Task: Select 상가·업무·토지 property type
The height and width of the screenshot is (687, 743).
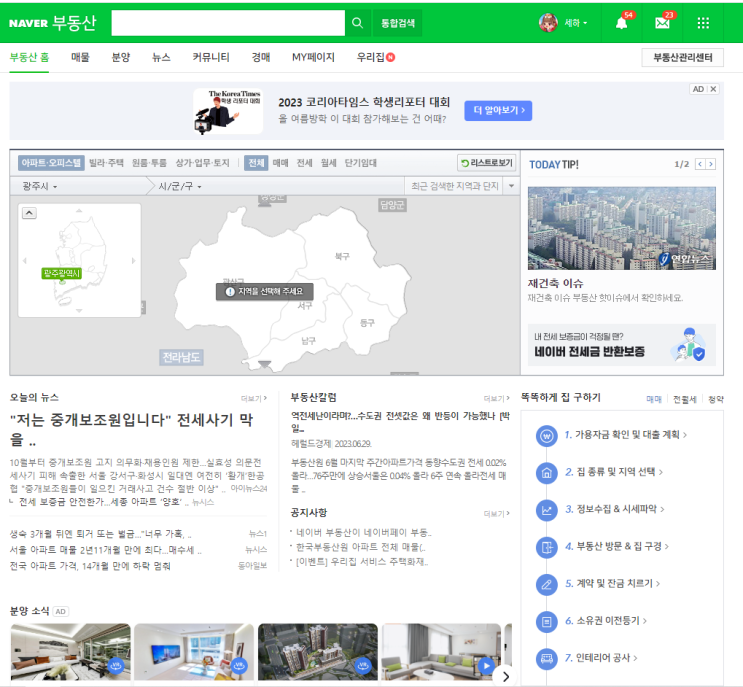Action: click(x=202, y=163)
